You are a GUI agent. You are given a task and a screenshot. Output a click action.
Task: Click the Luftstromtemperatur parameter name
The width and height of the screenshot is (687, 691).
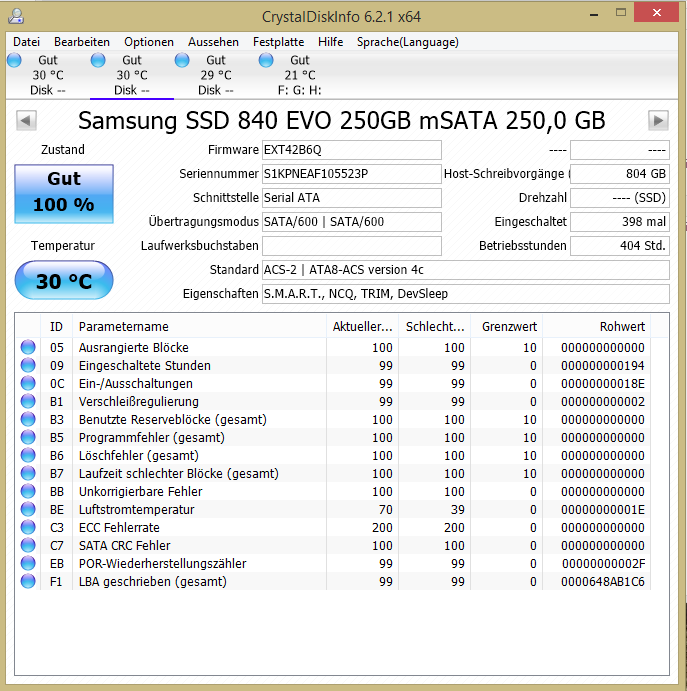coord(137,509)
